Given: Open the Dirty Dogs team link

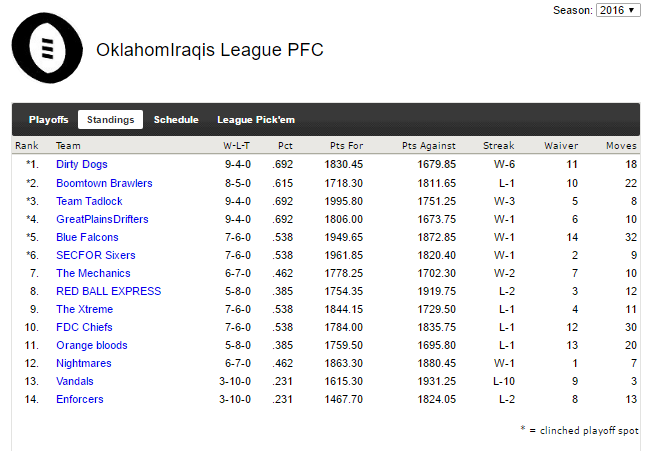Looking at the screenshot, I should (82, 164).
